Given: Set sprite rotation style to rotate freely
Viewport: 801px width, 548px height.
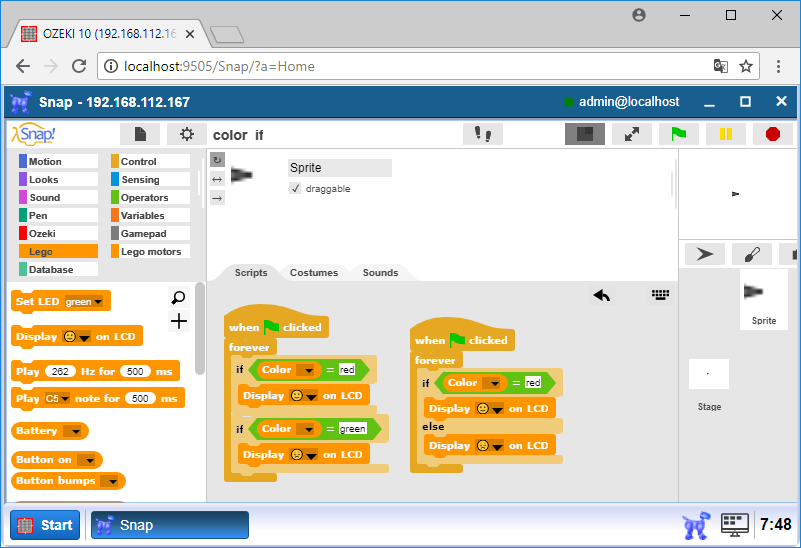Looking at the screenshot, I should point(217,160).
